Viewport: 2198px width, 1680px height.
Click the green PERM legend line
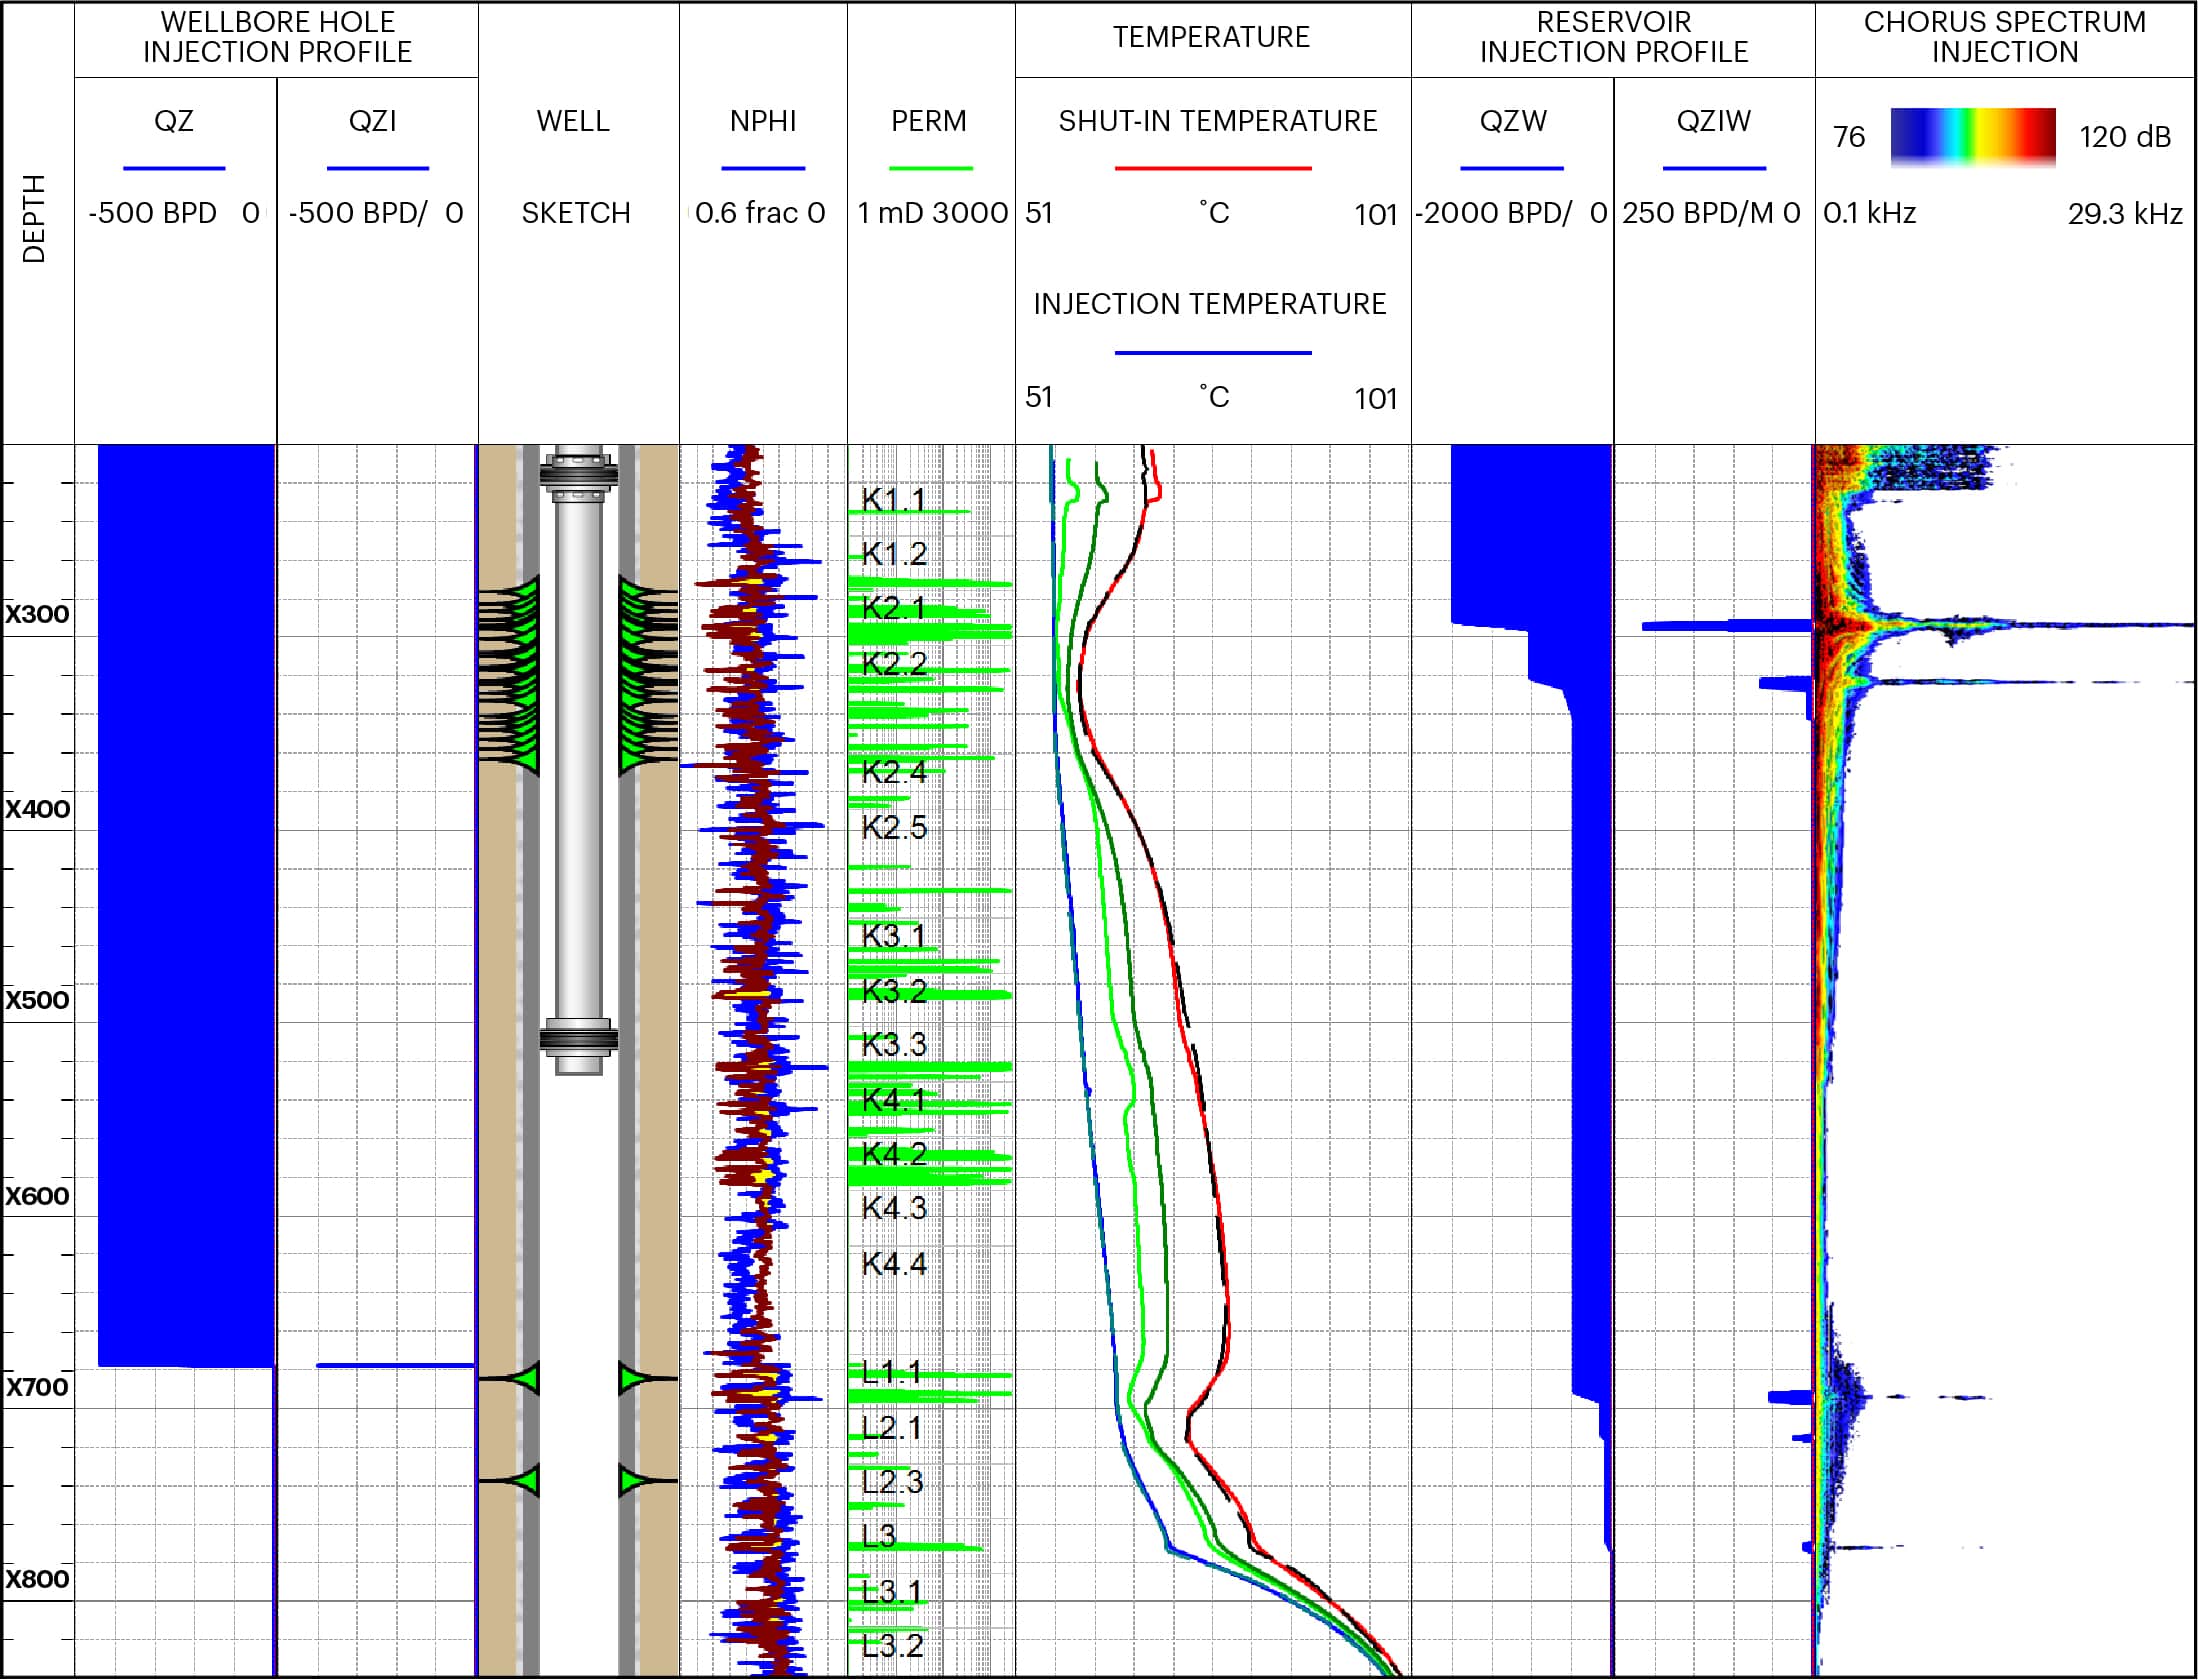coord(930,168)
